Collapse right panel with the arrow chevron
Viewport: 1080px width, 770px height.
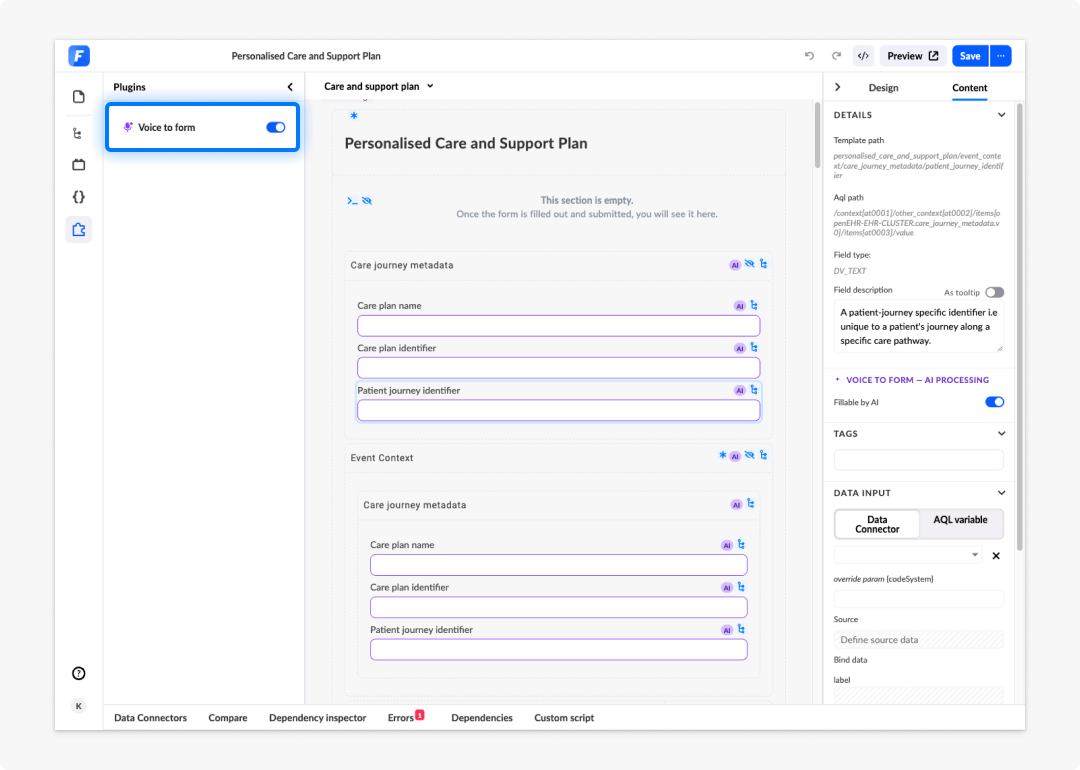click(838, 87)
